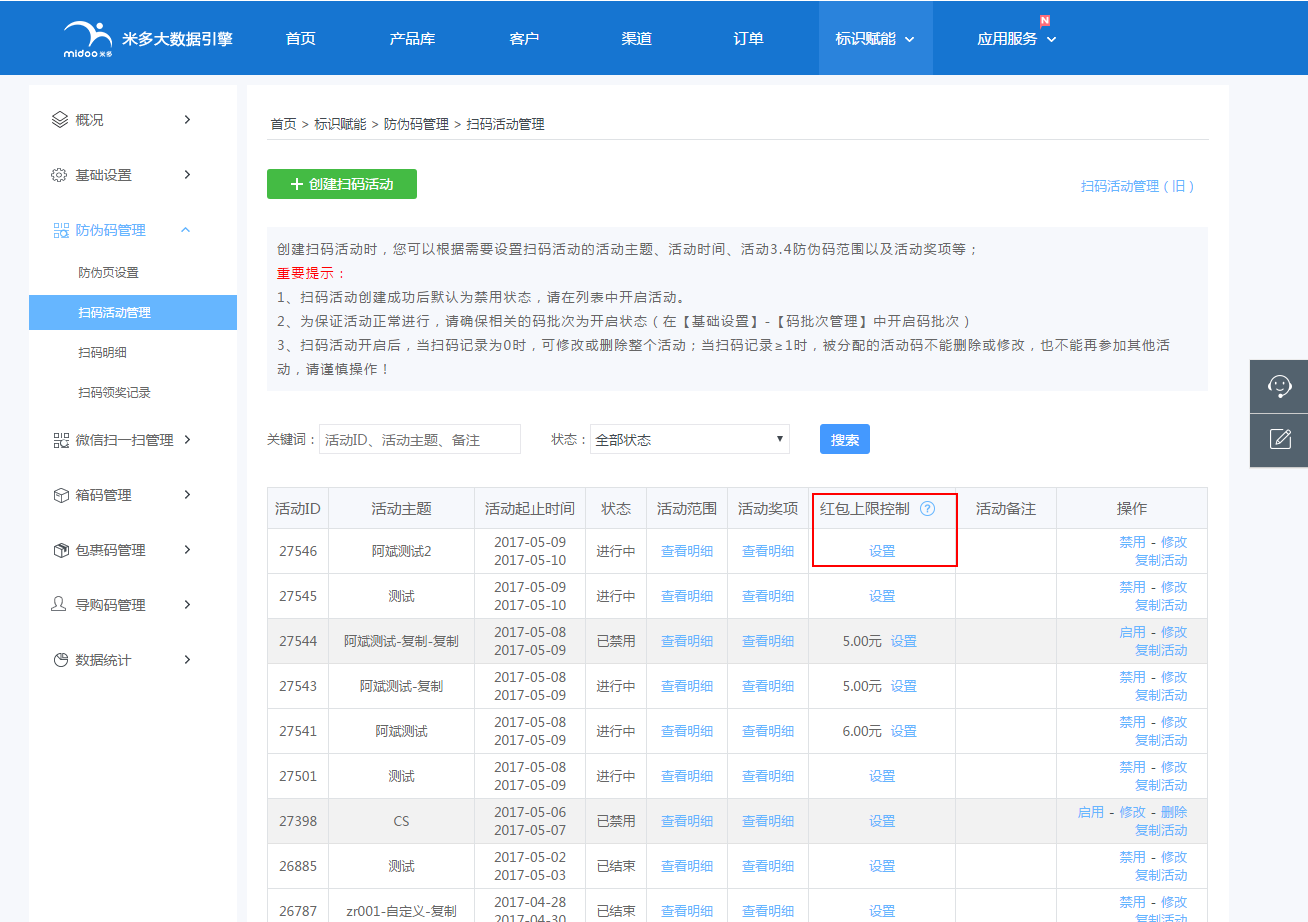The image size is (1308, 922).
Task: Click 设置 for activity 26885
Action: [x=882, y=866]
